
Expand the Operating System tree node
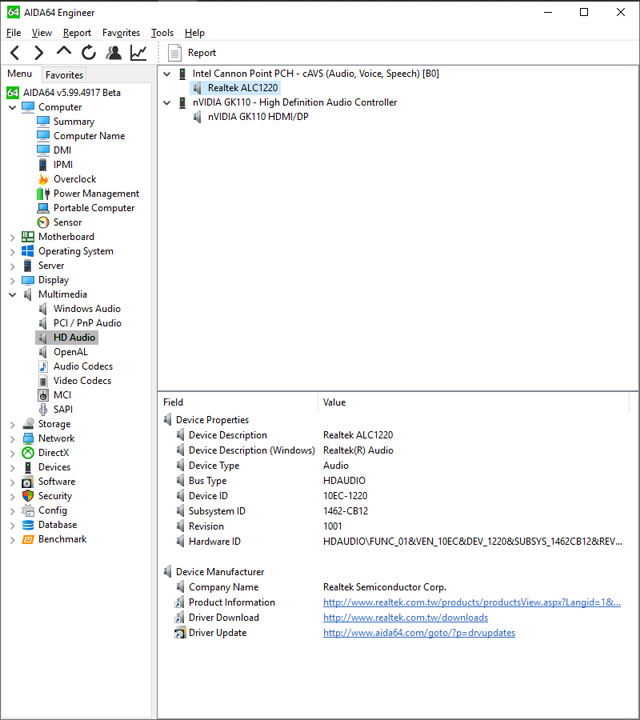pyautogui.click(x=12, y=252)
